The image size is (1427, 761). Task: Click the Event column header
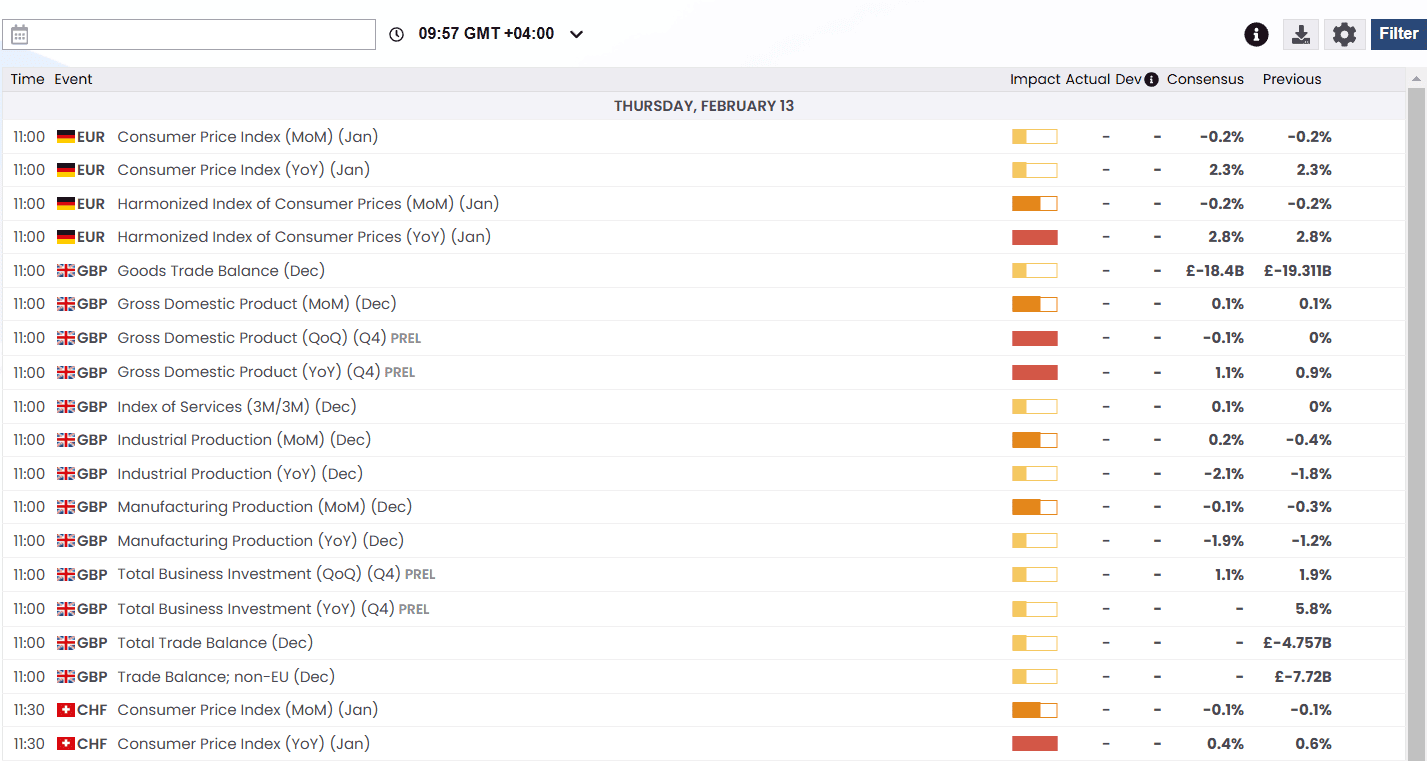coord(73,79)
